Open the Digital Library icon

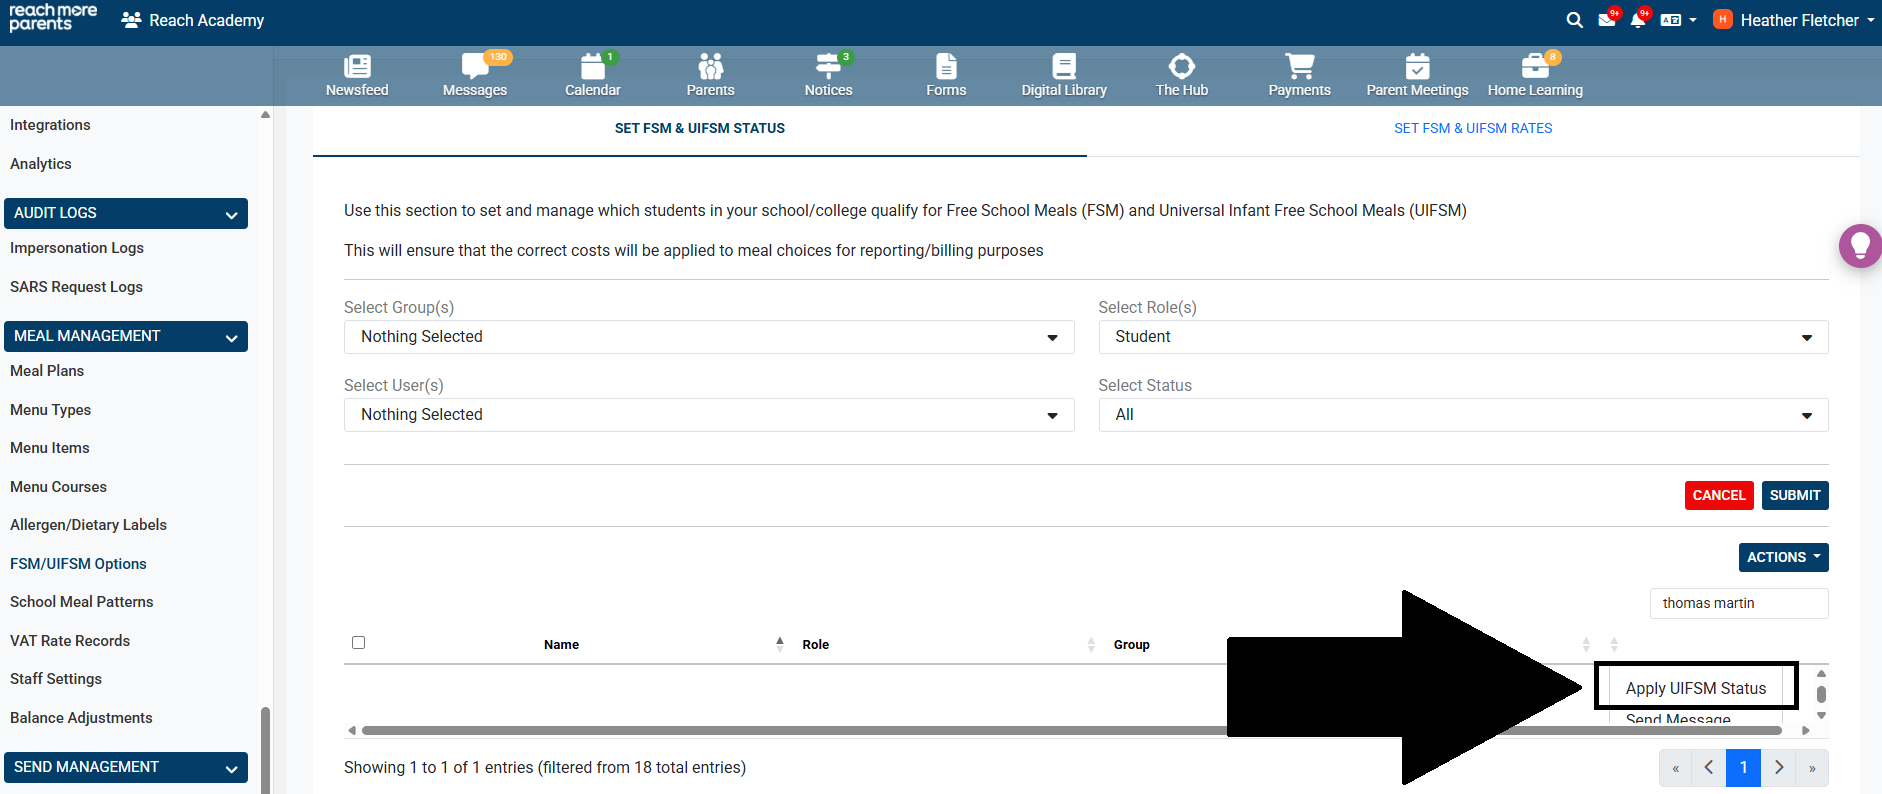point(1064,67)
